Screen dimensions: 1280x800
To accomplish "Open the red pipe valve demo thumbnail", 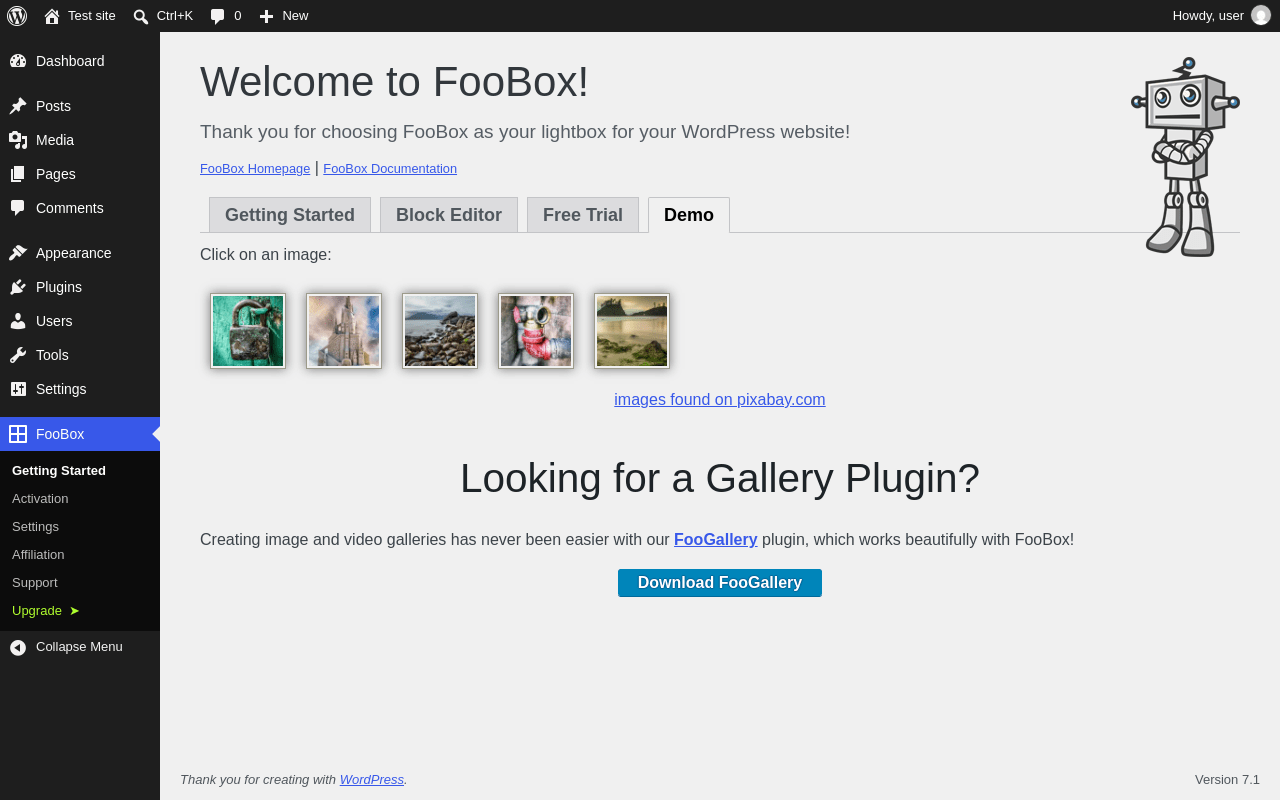I will coord(536,331).
